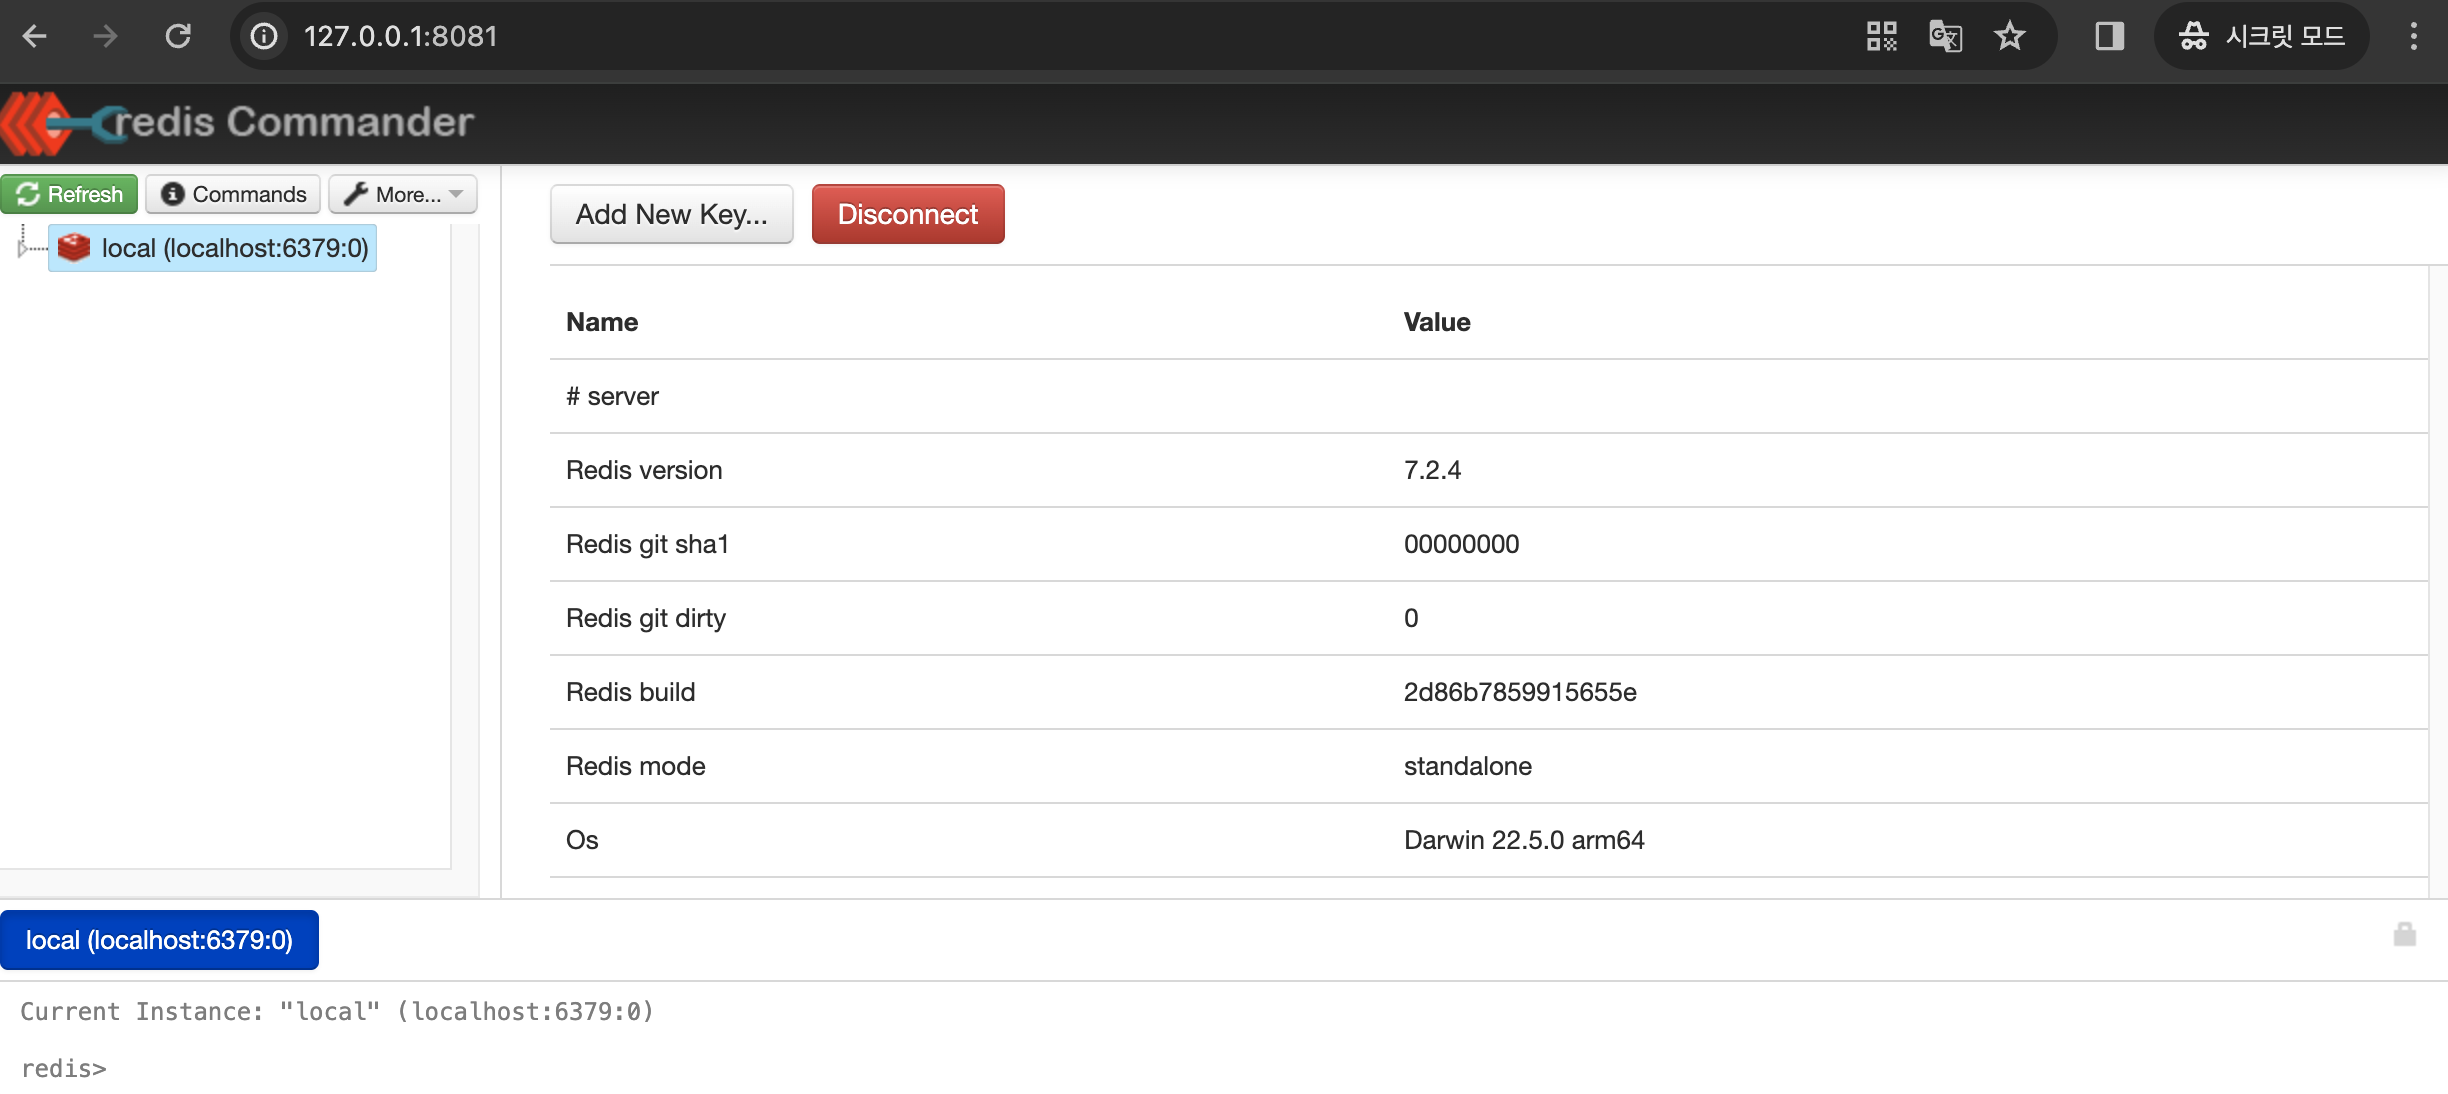Click the 'Redis build' name cell
The width and height of the screenshot is (2448, 1094).
[x=630, y=692]
